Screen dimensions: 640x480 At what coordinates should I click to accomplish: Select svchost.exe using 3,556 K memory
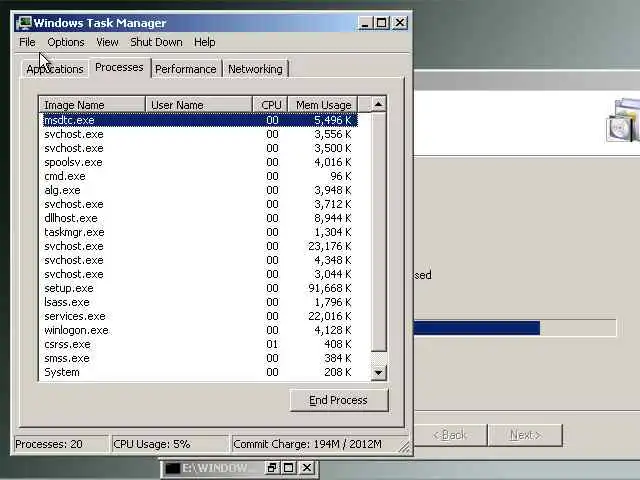coord(200,134)
